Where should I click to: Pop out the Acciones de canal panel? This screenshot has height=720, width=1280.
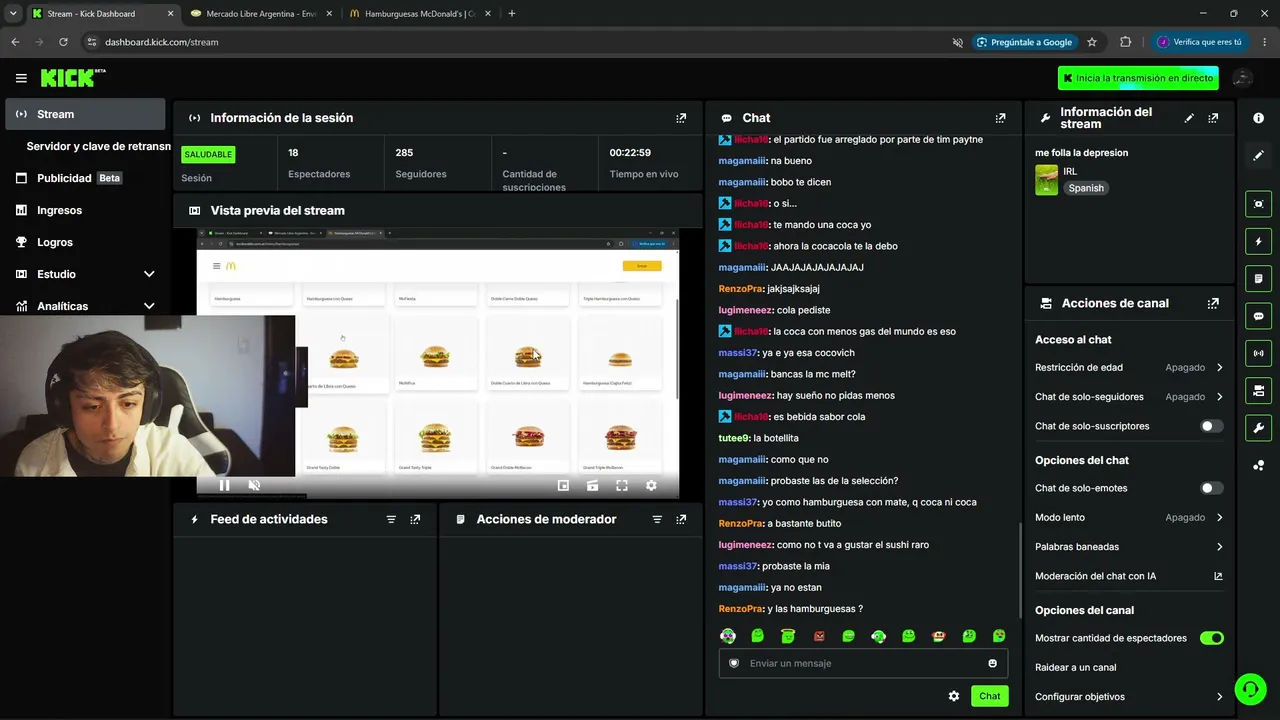pyautogui.click(x=1213, y=303)
